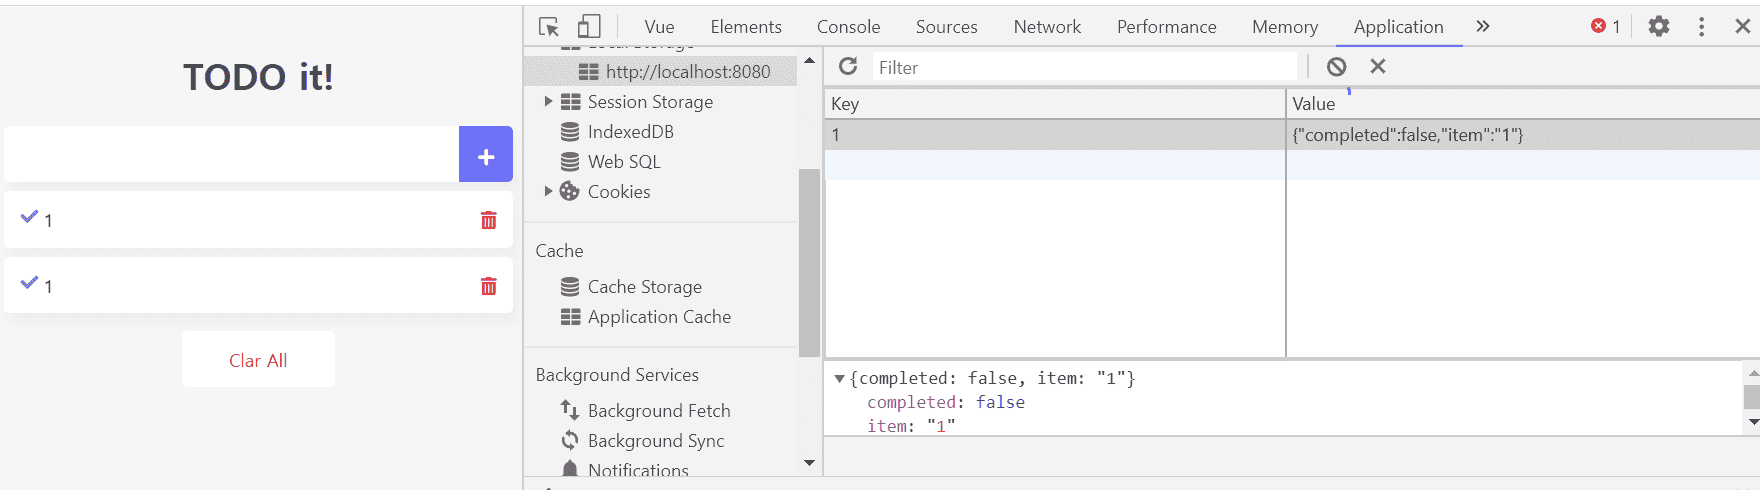
Task: Clear all storage entries icon
Action: [1336, 67]
